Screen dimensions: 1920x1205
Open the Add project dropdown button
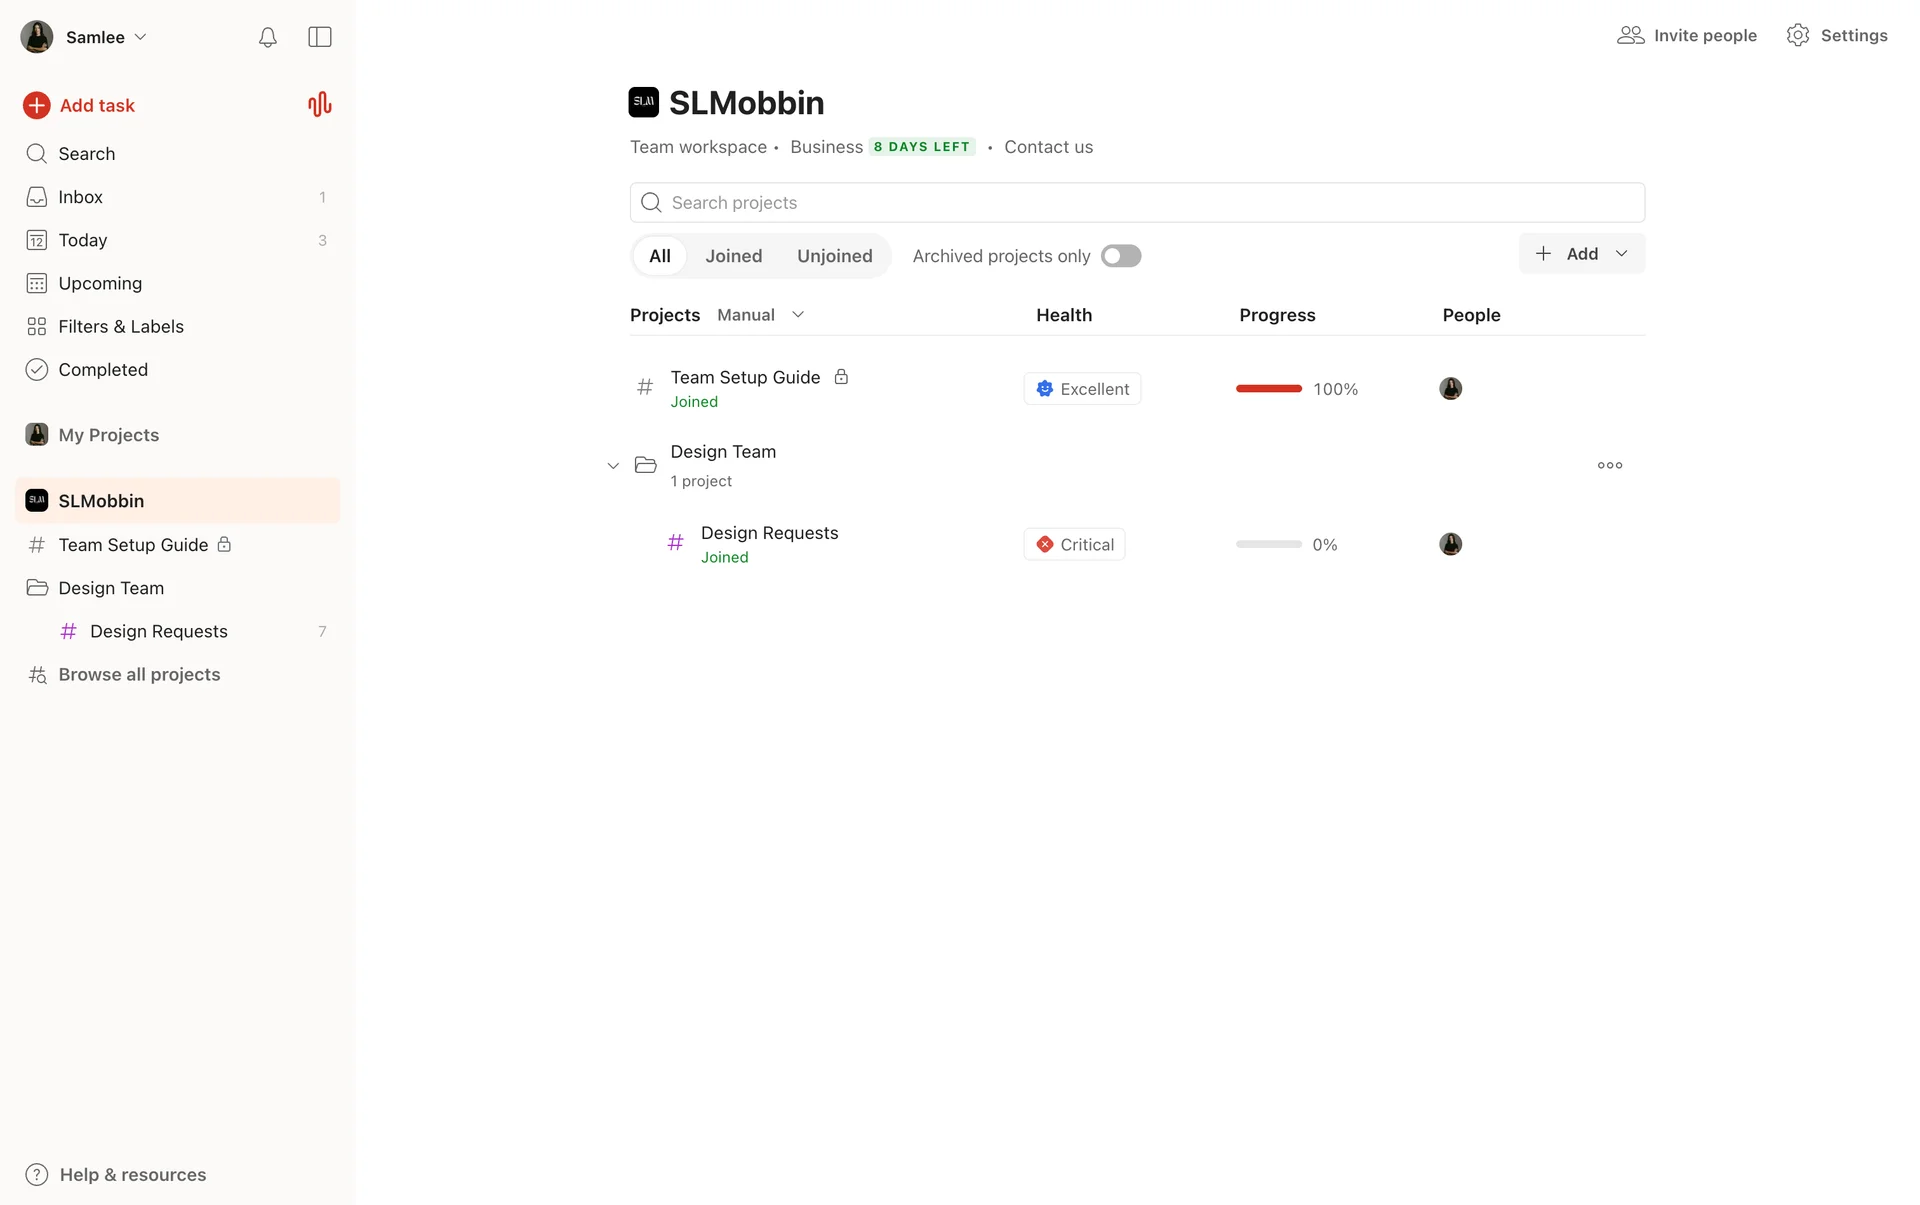coord(1581,254)
